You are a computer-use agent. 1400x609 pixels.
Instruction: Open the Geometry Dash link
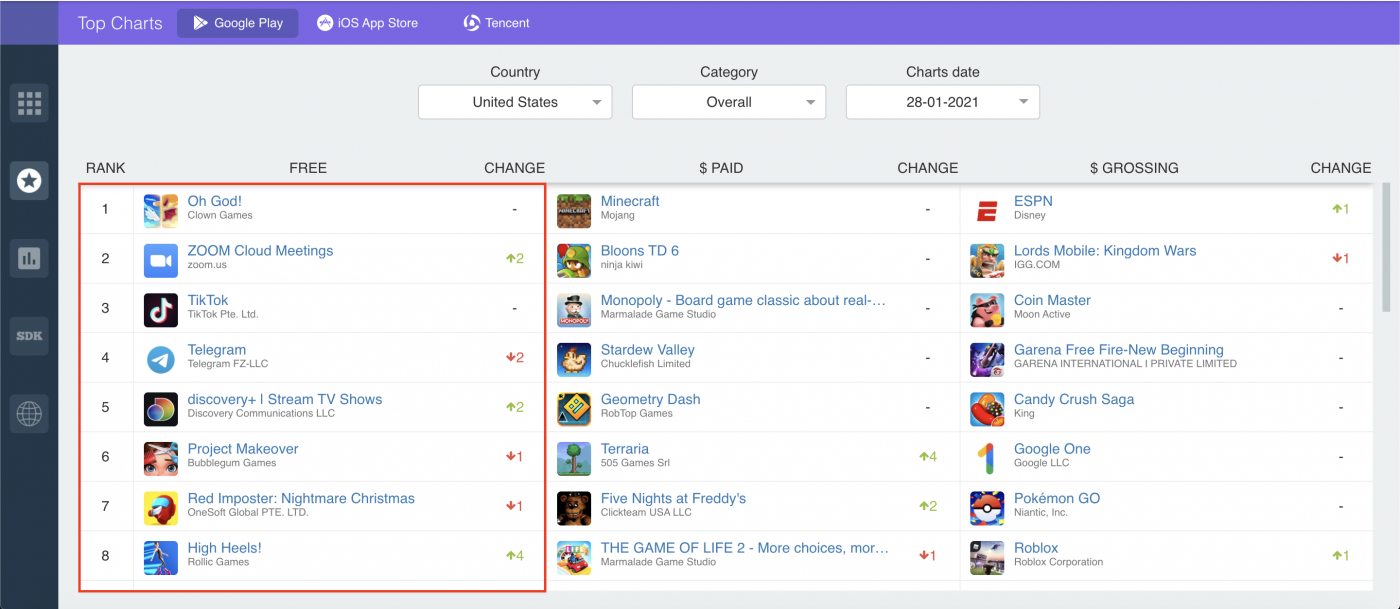(x=650, y=399)
